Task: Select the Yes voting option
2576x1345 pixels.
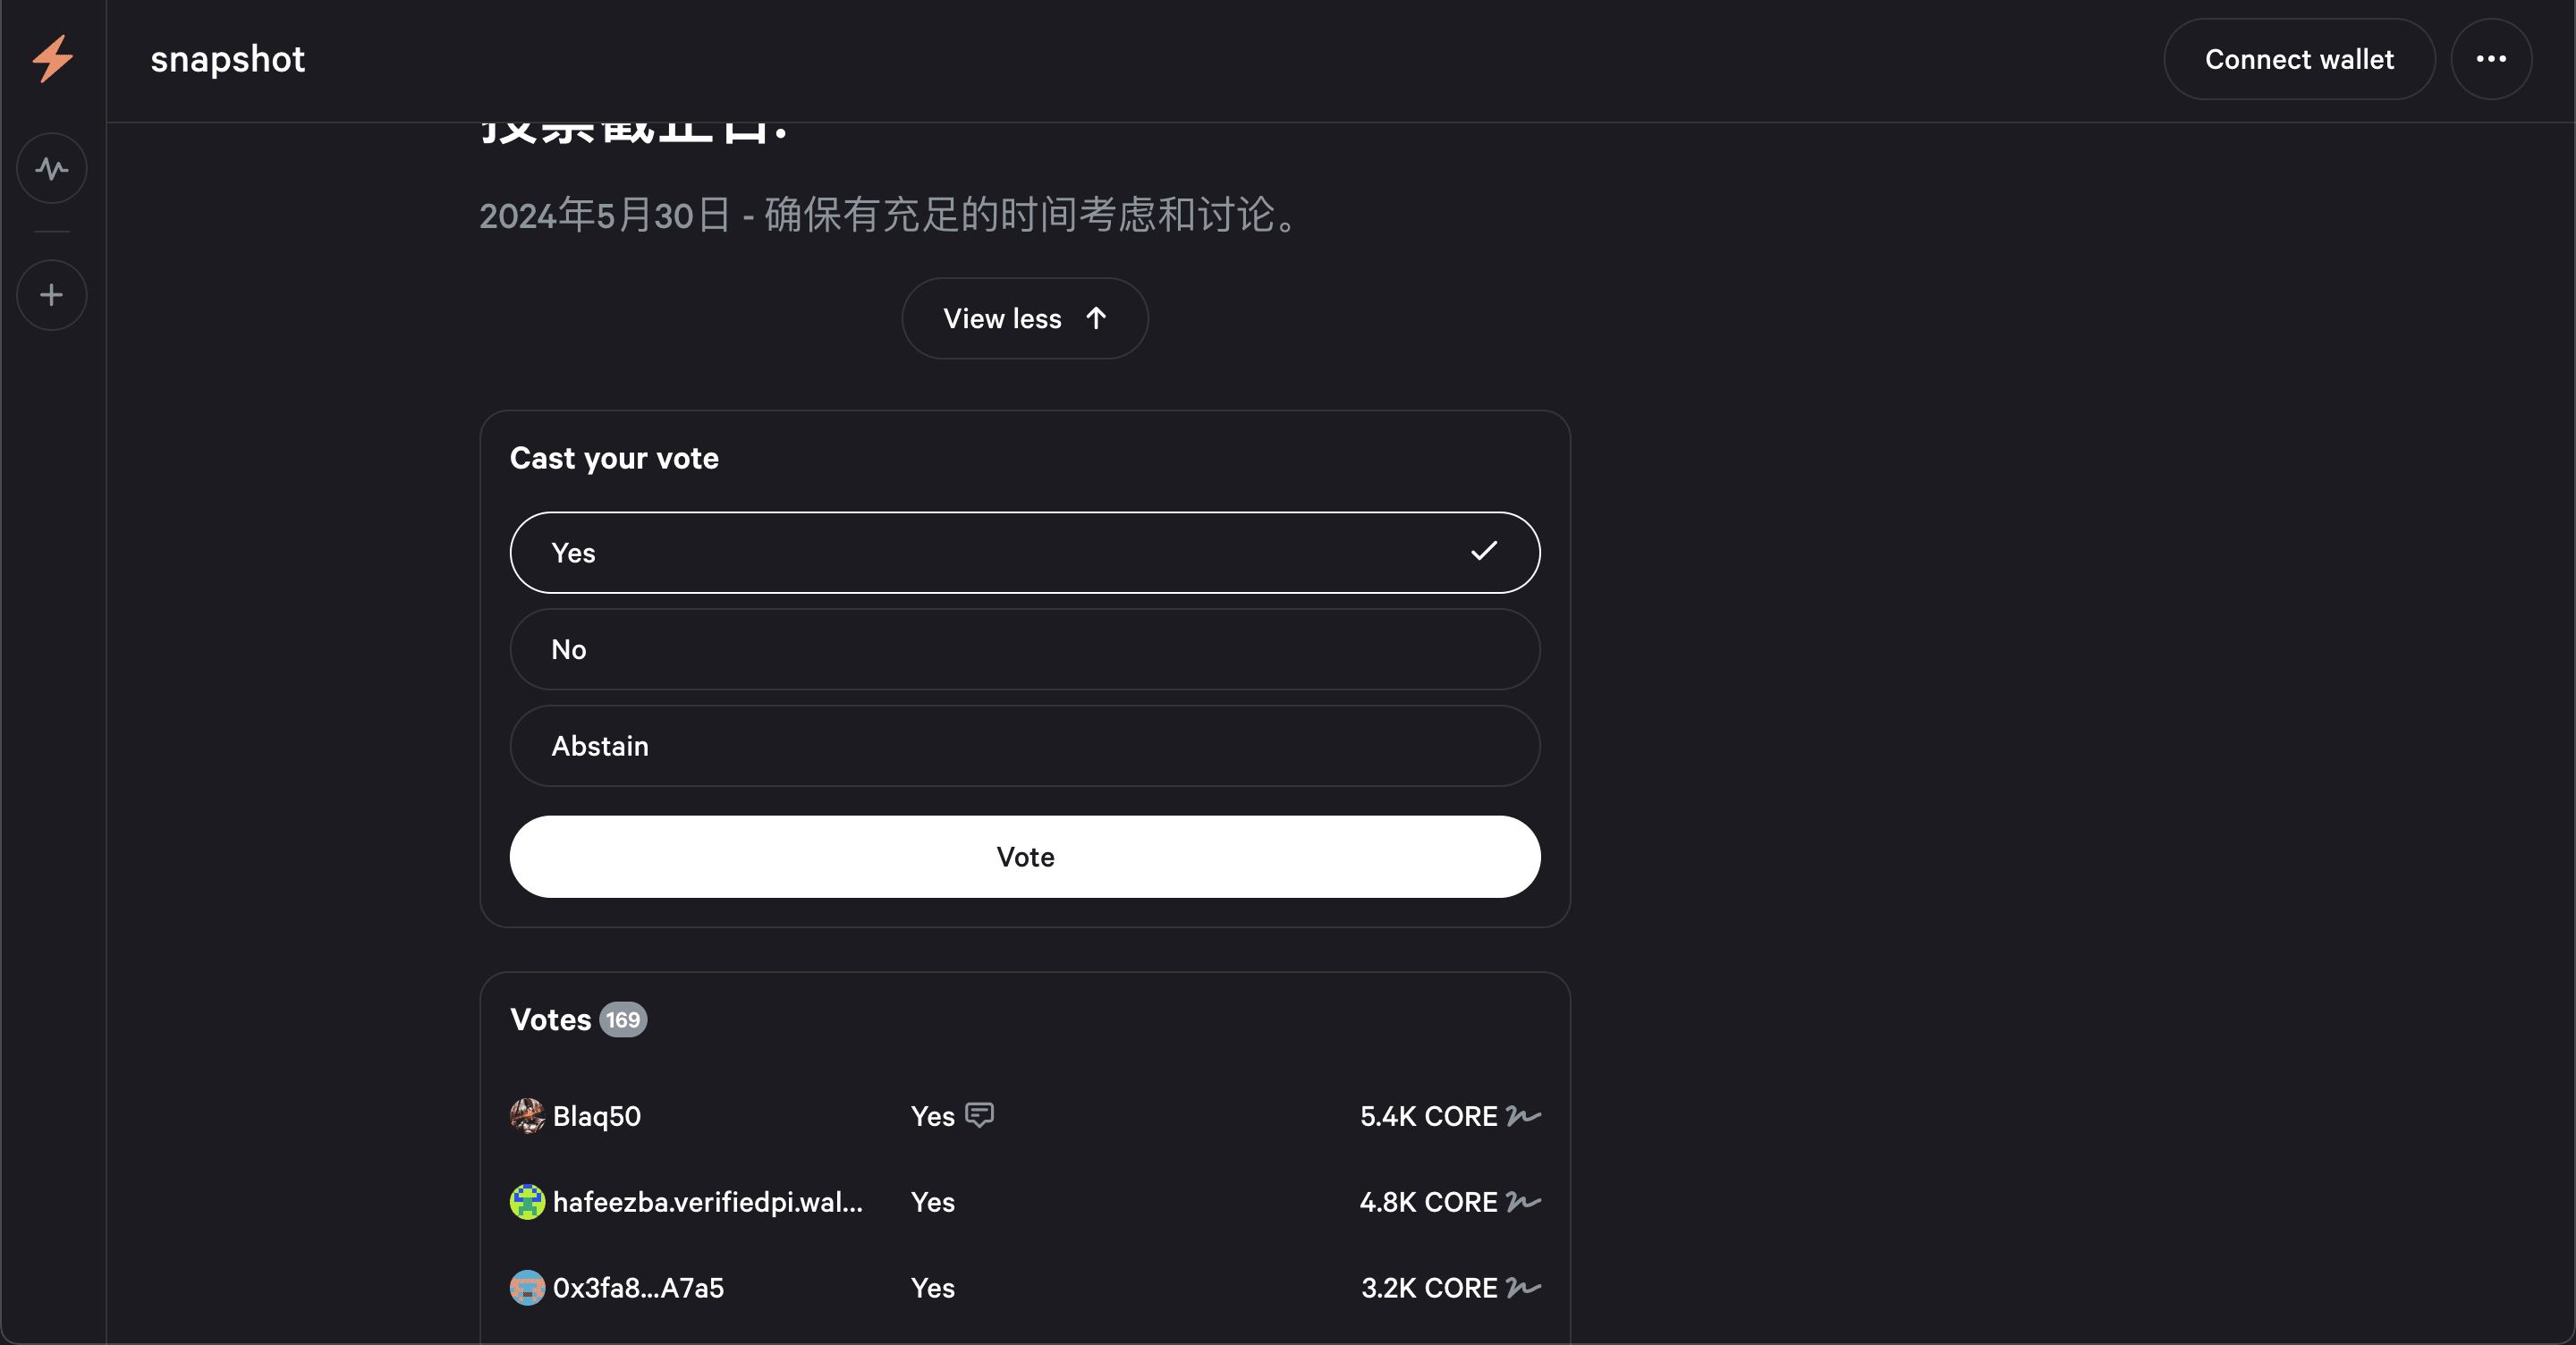Action: click(1024, 551)
